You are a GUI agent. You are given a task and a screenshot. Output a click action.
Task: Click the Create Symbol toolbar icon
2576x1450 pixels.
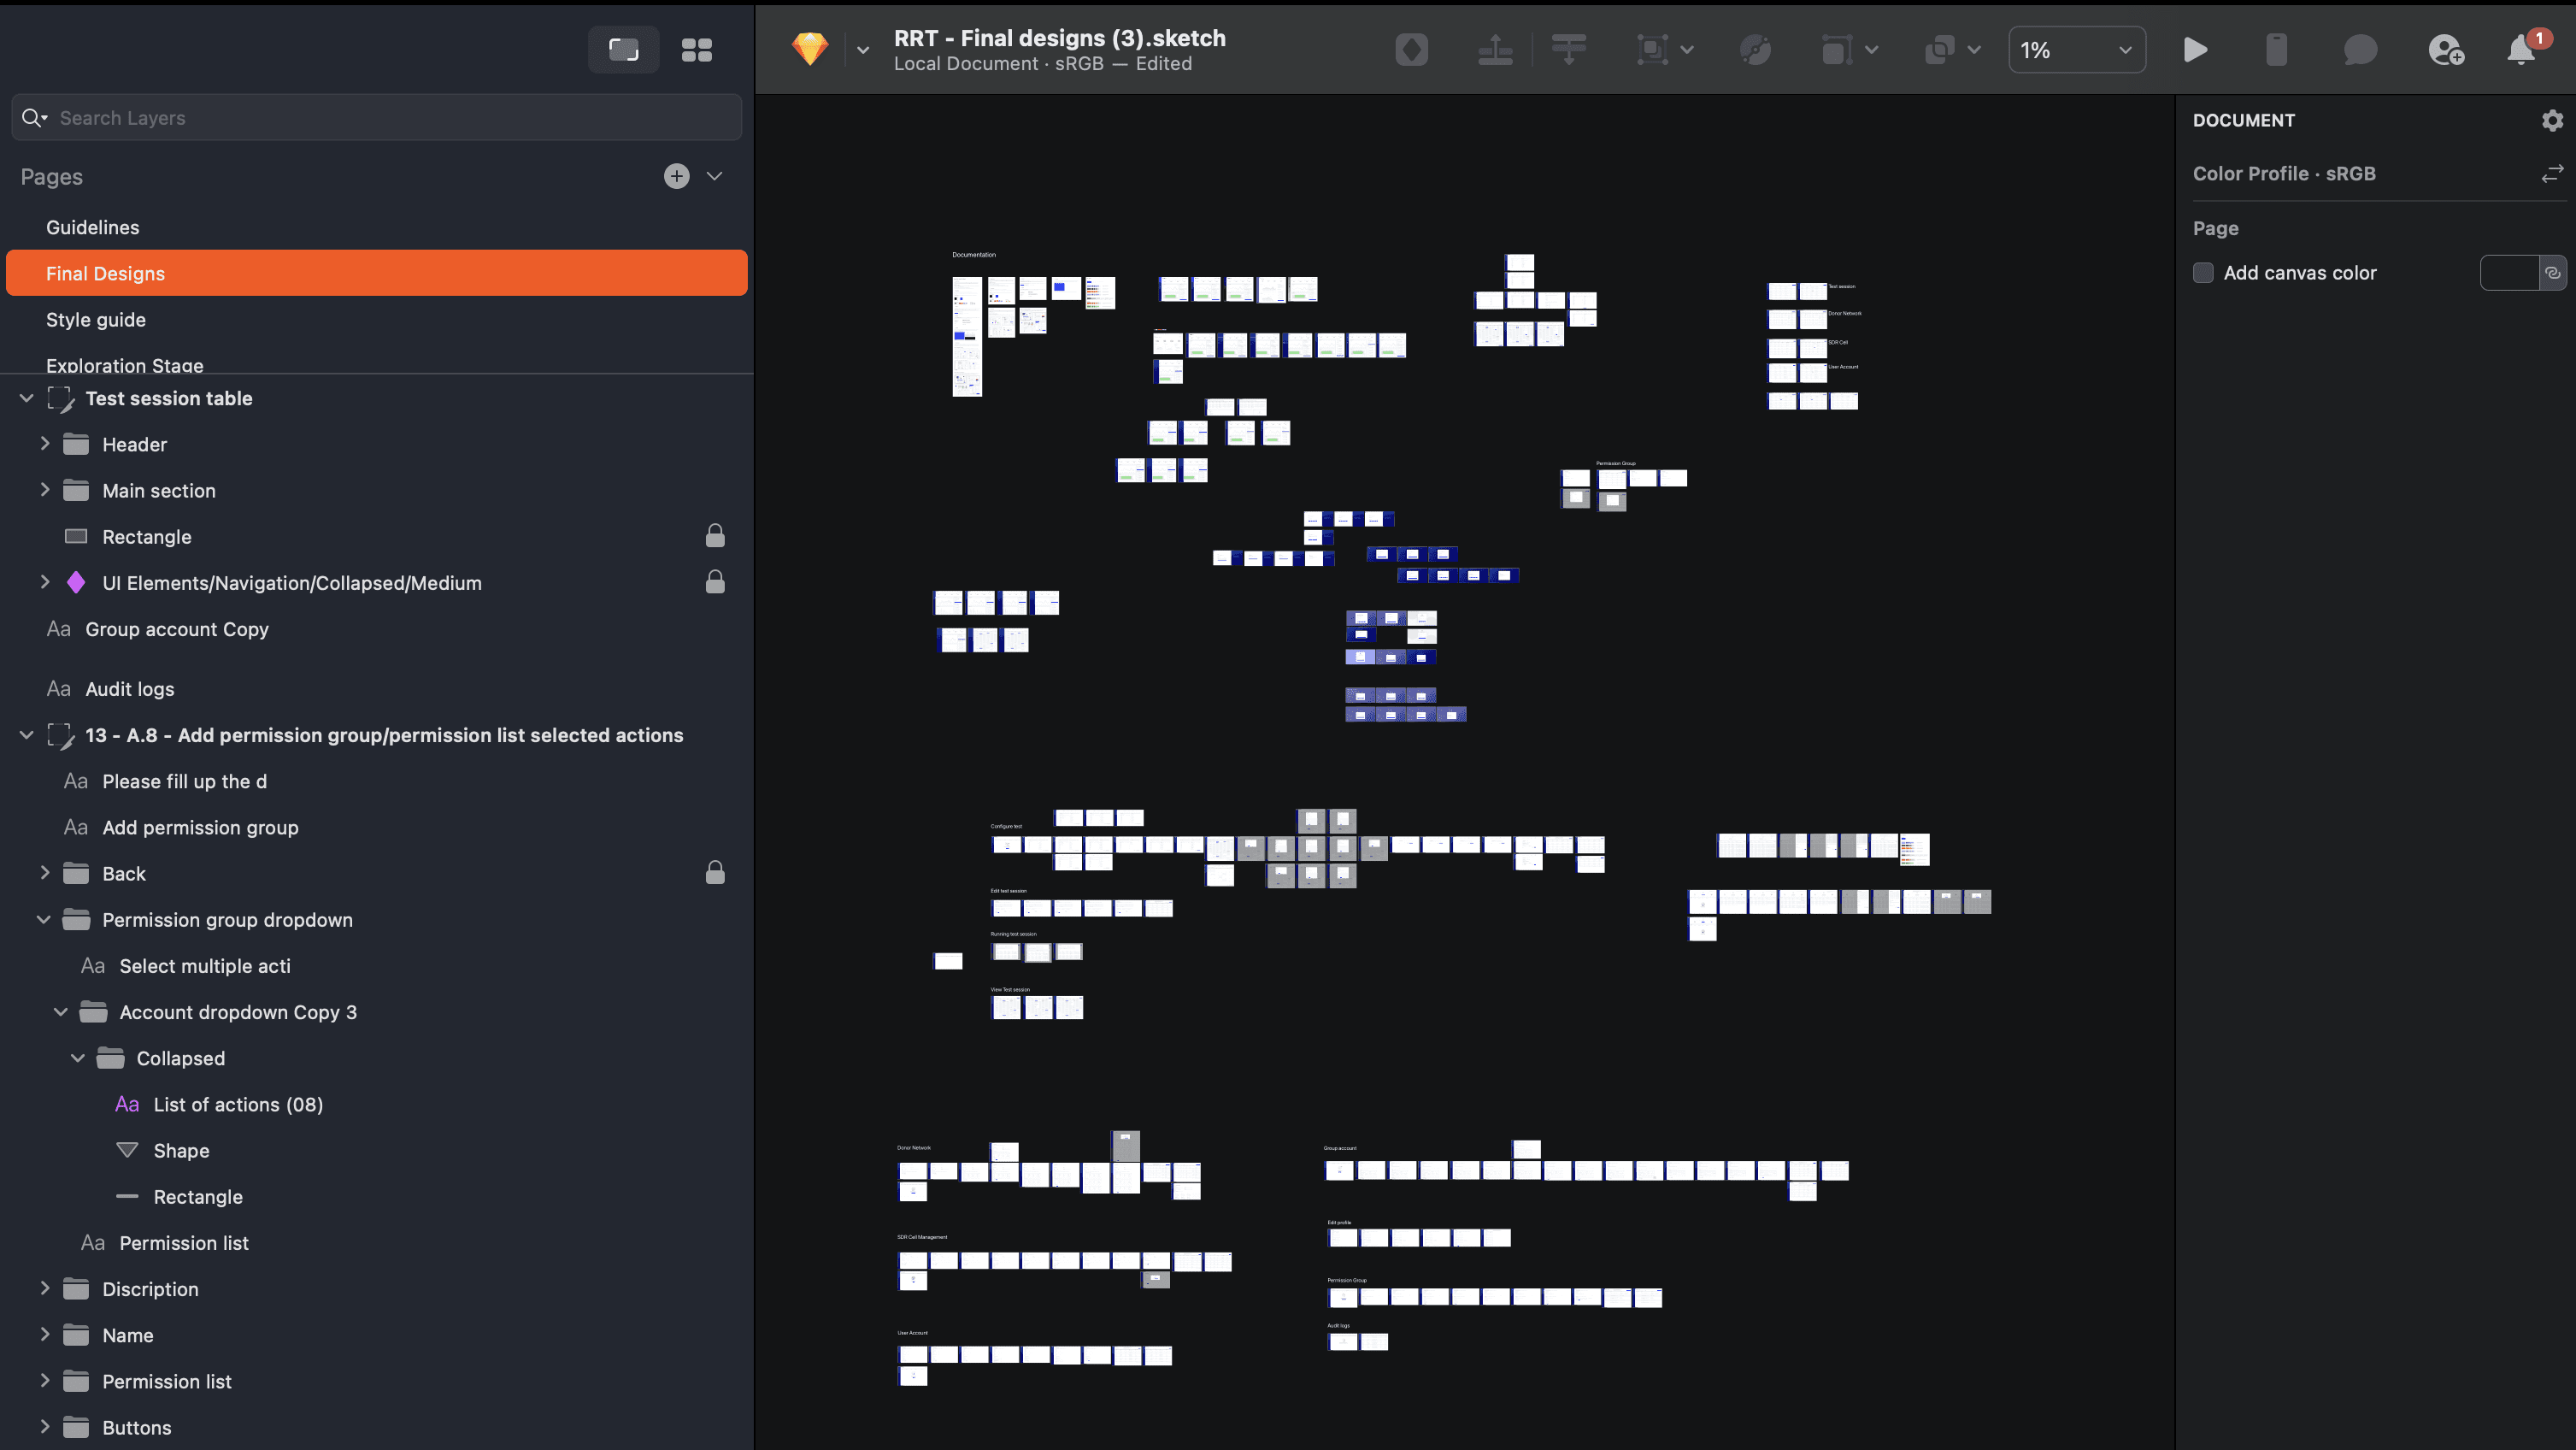(x=1411, y=49)
